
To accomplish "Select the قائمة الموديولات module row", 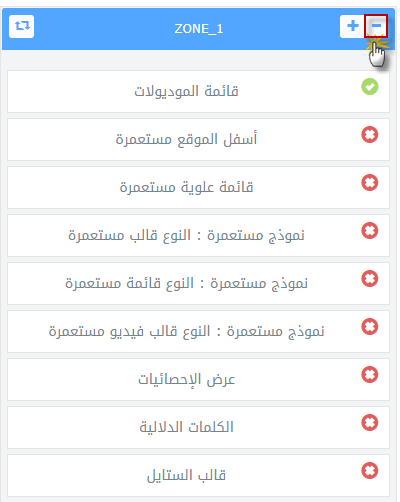I will tap(198, 91).
